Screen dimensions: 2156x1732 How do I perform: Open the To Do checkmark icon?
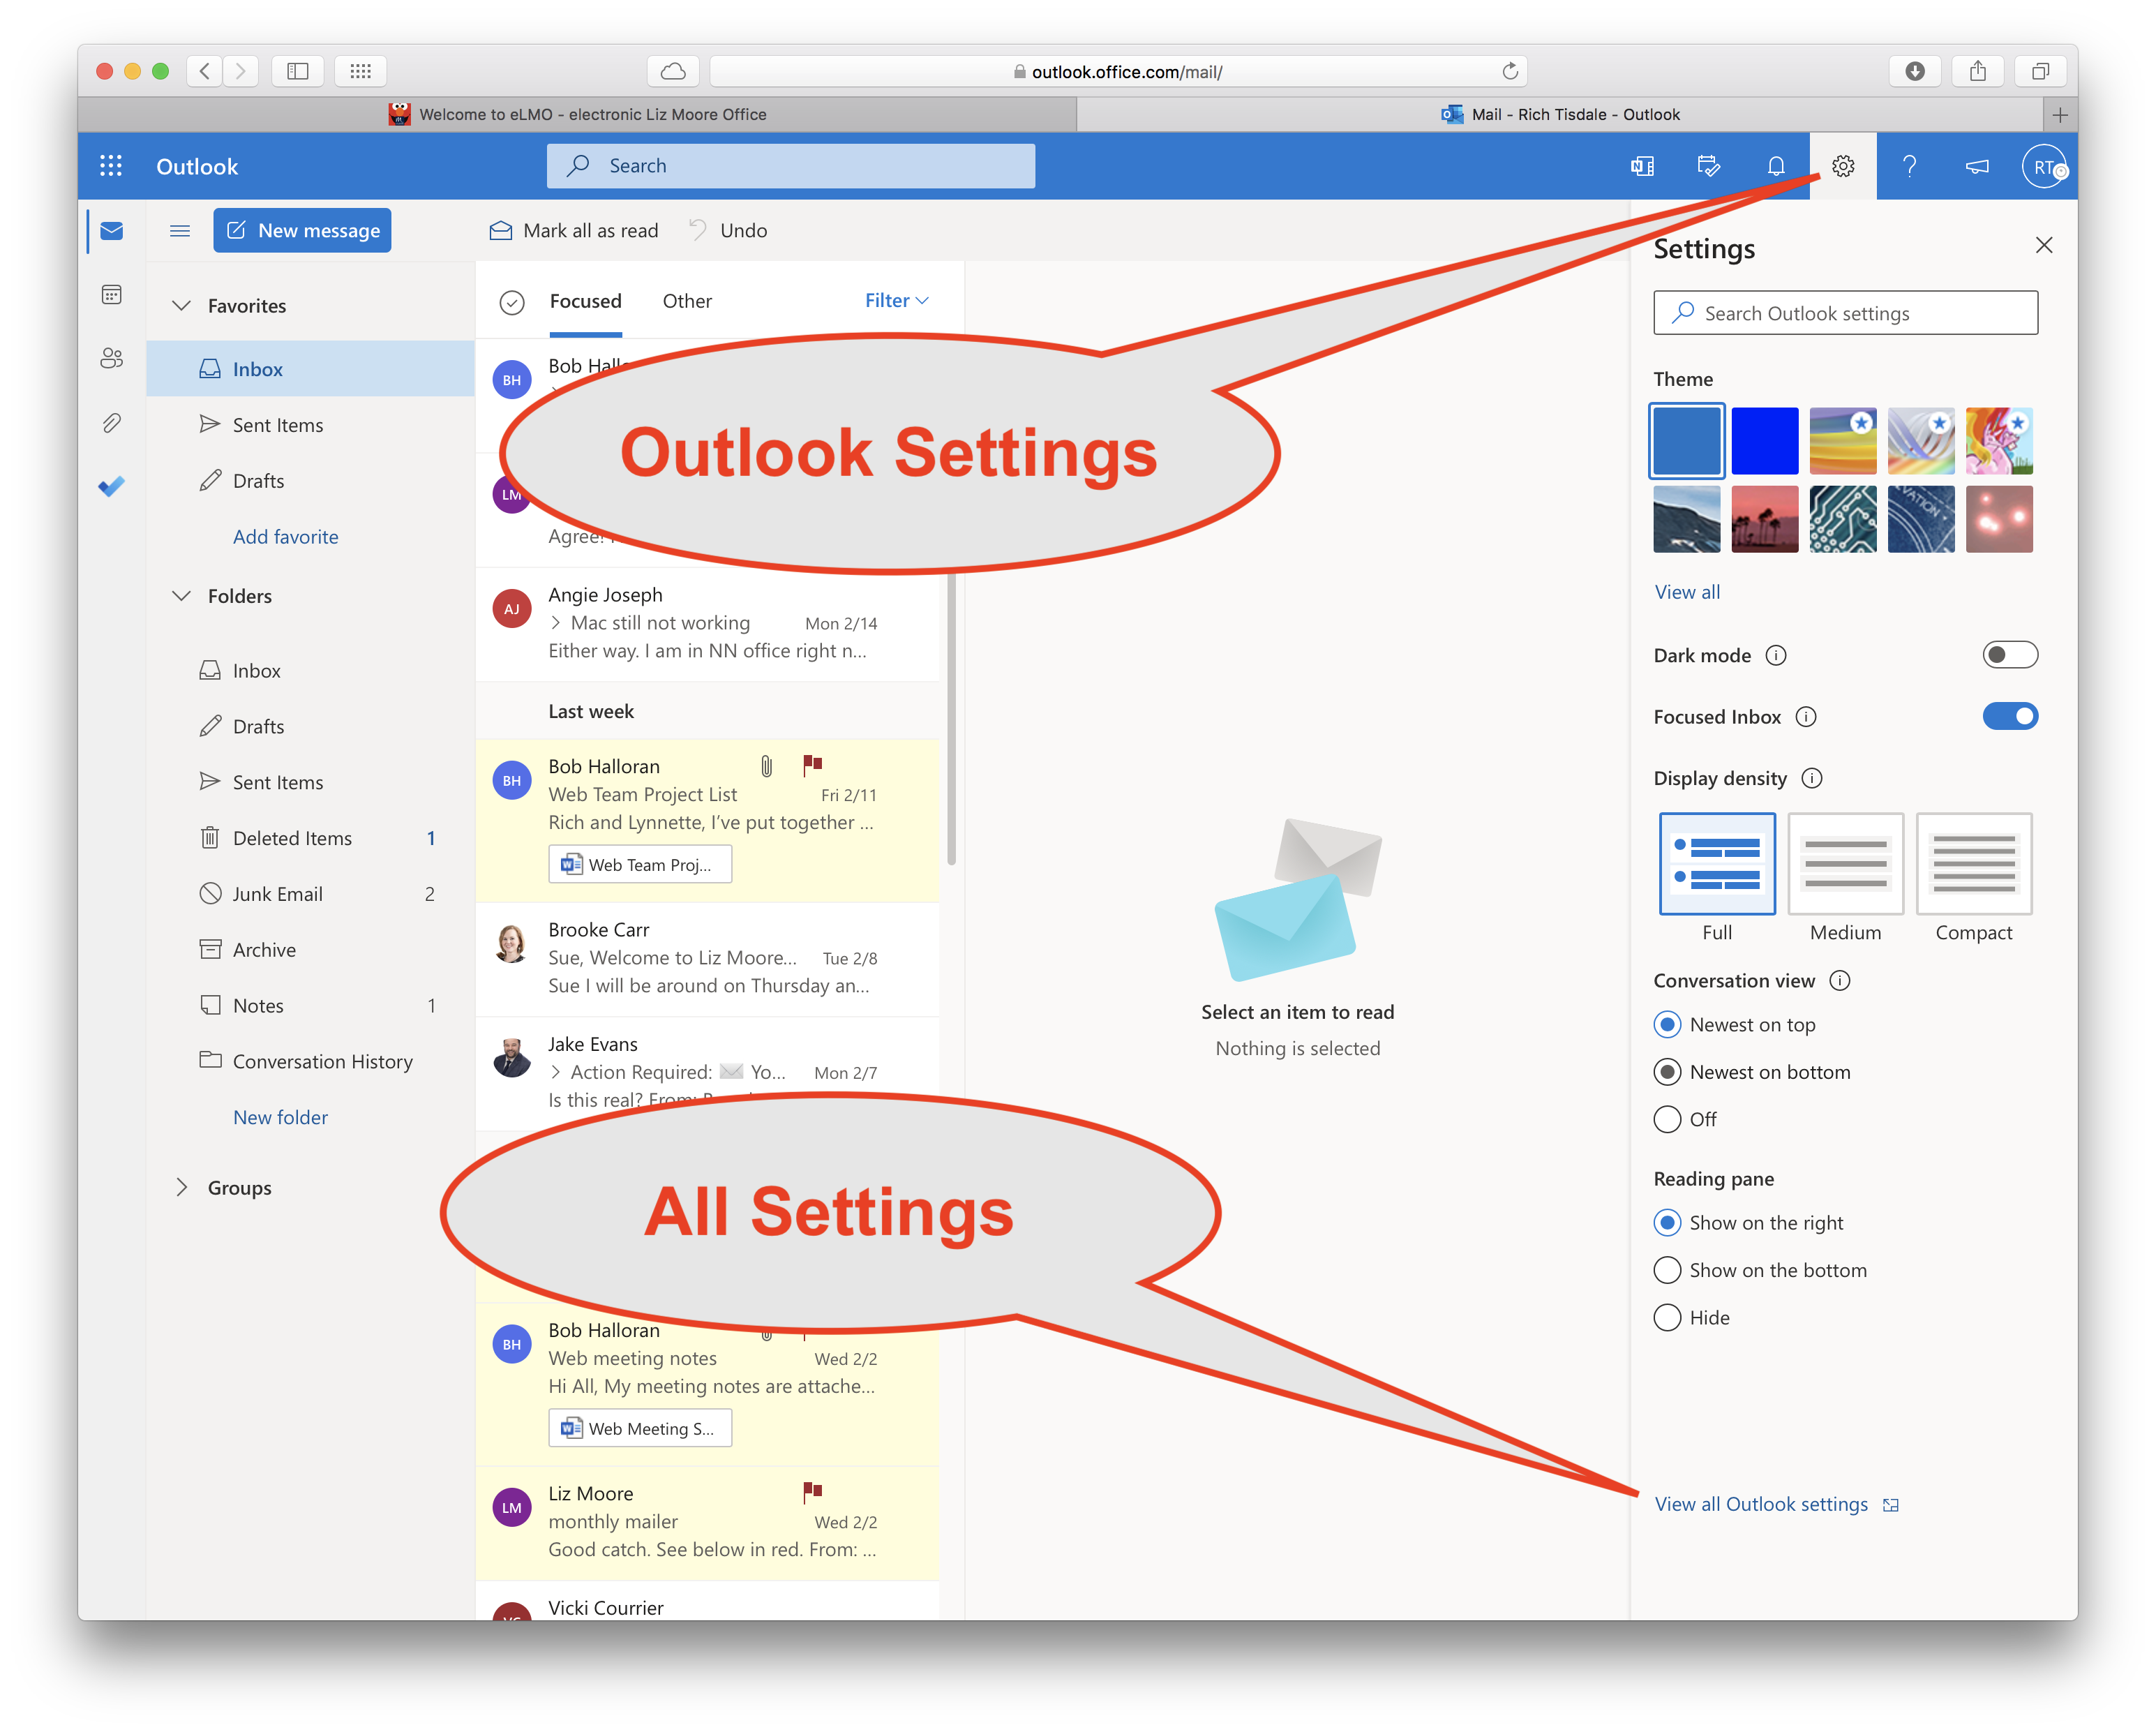point(112,486)
